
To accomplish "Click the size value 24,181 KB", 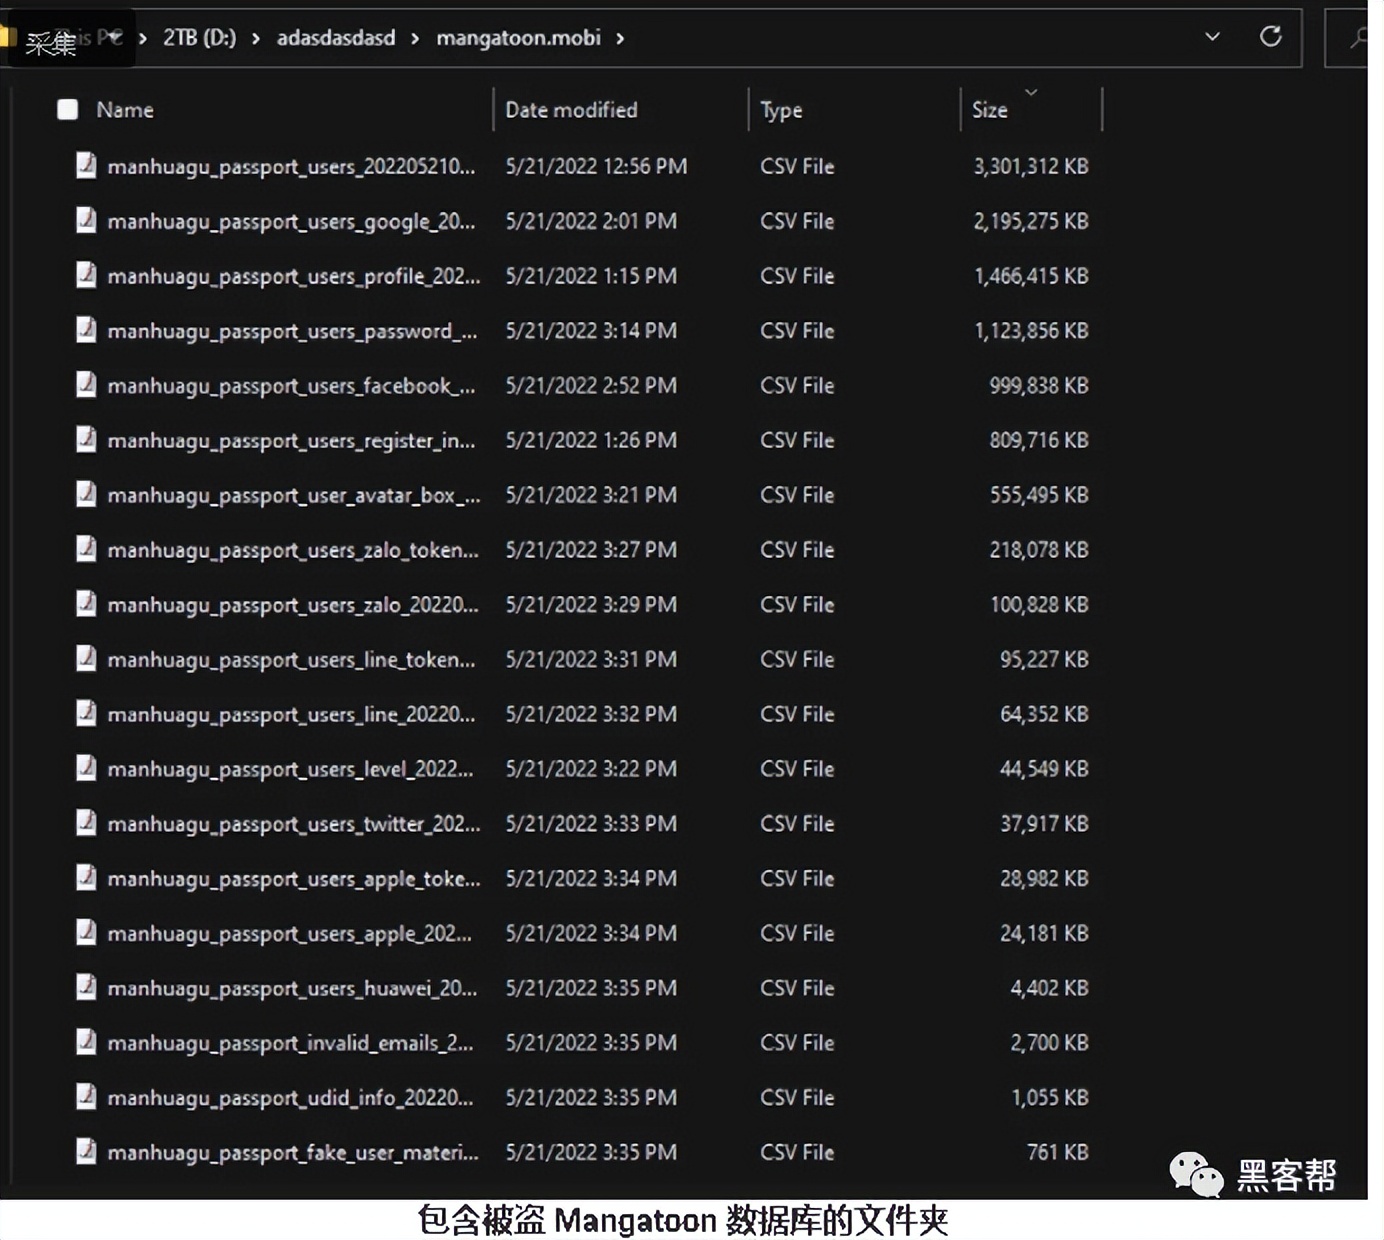I will 1044,934.
